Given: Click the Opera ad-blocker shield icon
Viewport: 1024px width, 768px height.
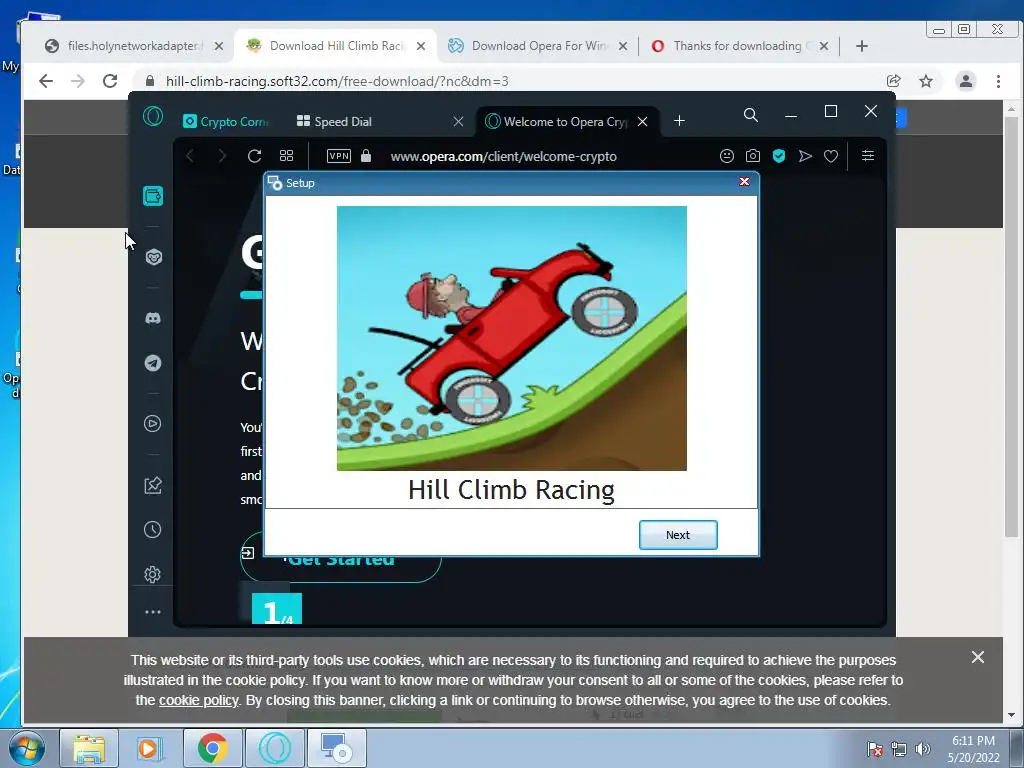Looking at the screenshot, I should [x=778, y=155].
